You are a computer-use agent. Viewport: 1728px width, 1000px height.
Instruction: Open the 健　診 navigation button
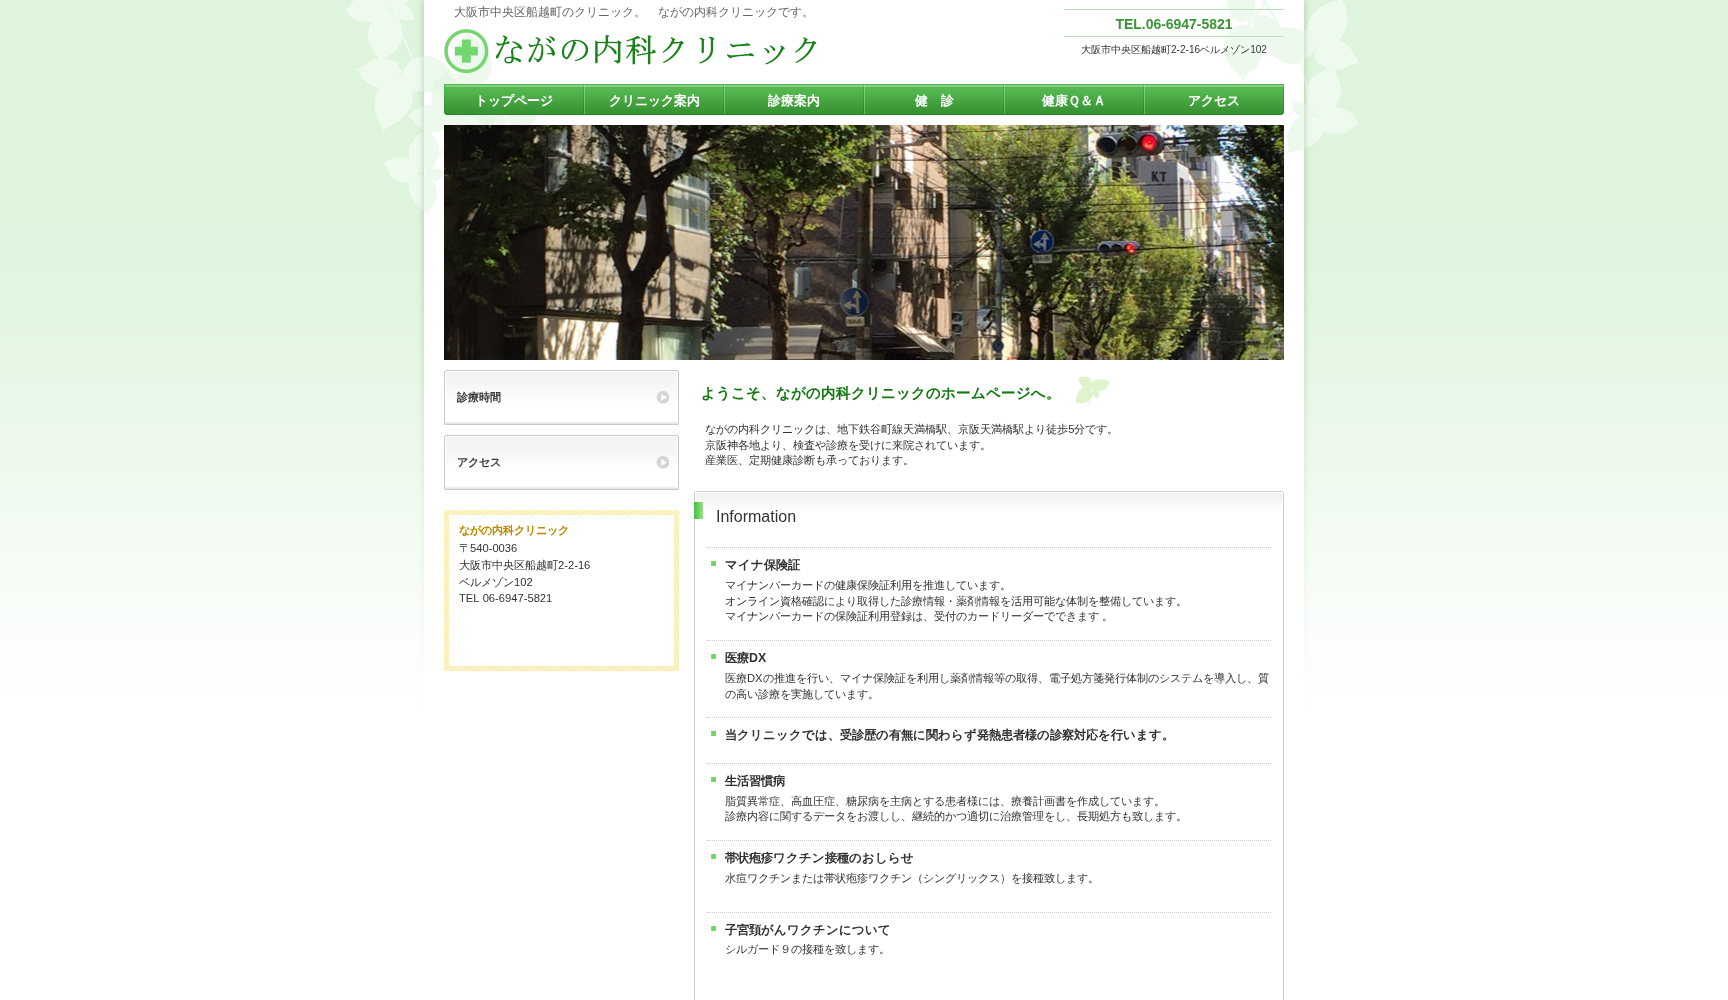click(x=933, y=100)
